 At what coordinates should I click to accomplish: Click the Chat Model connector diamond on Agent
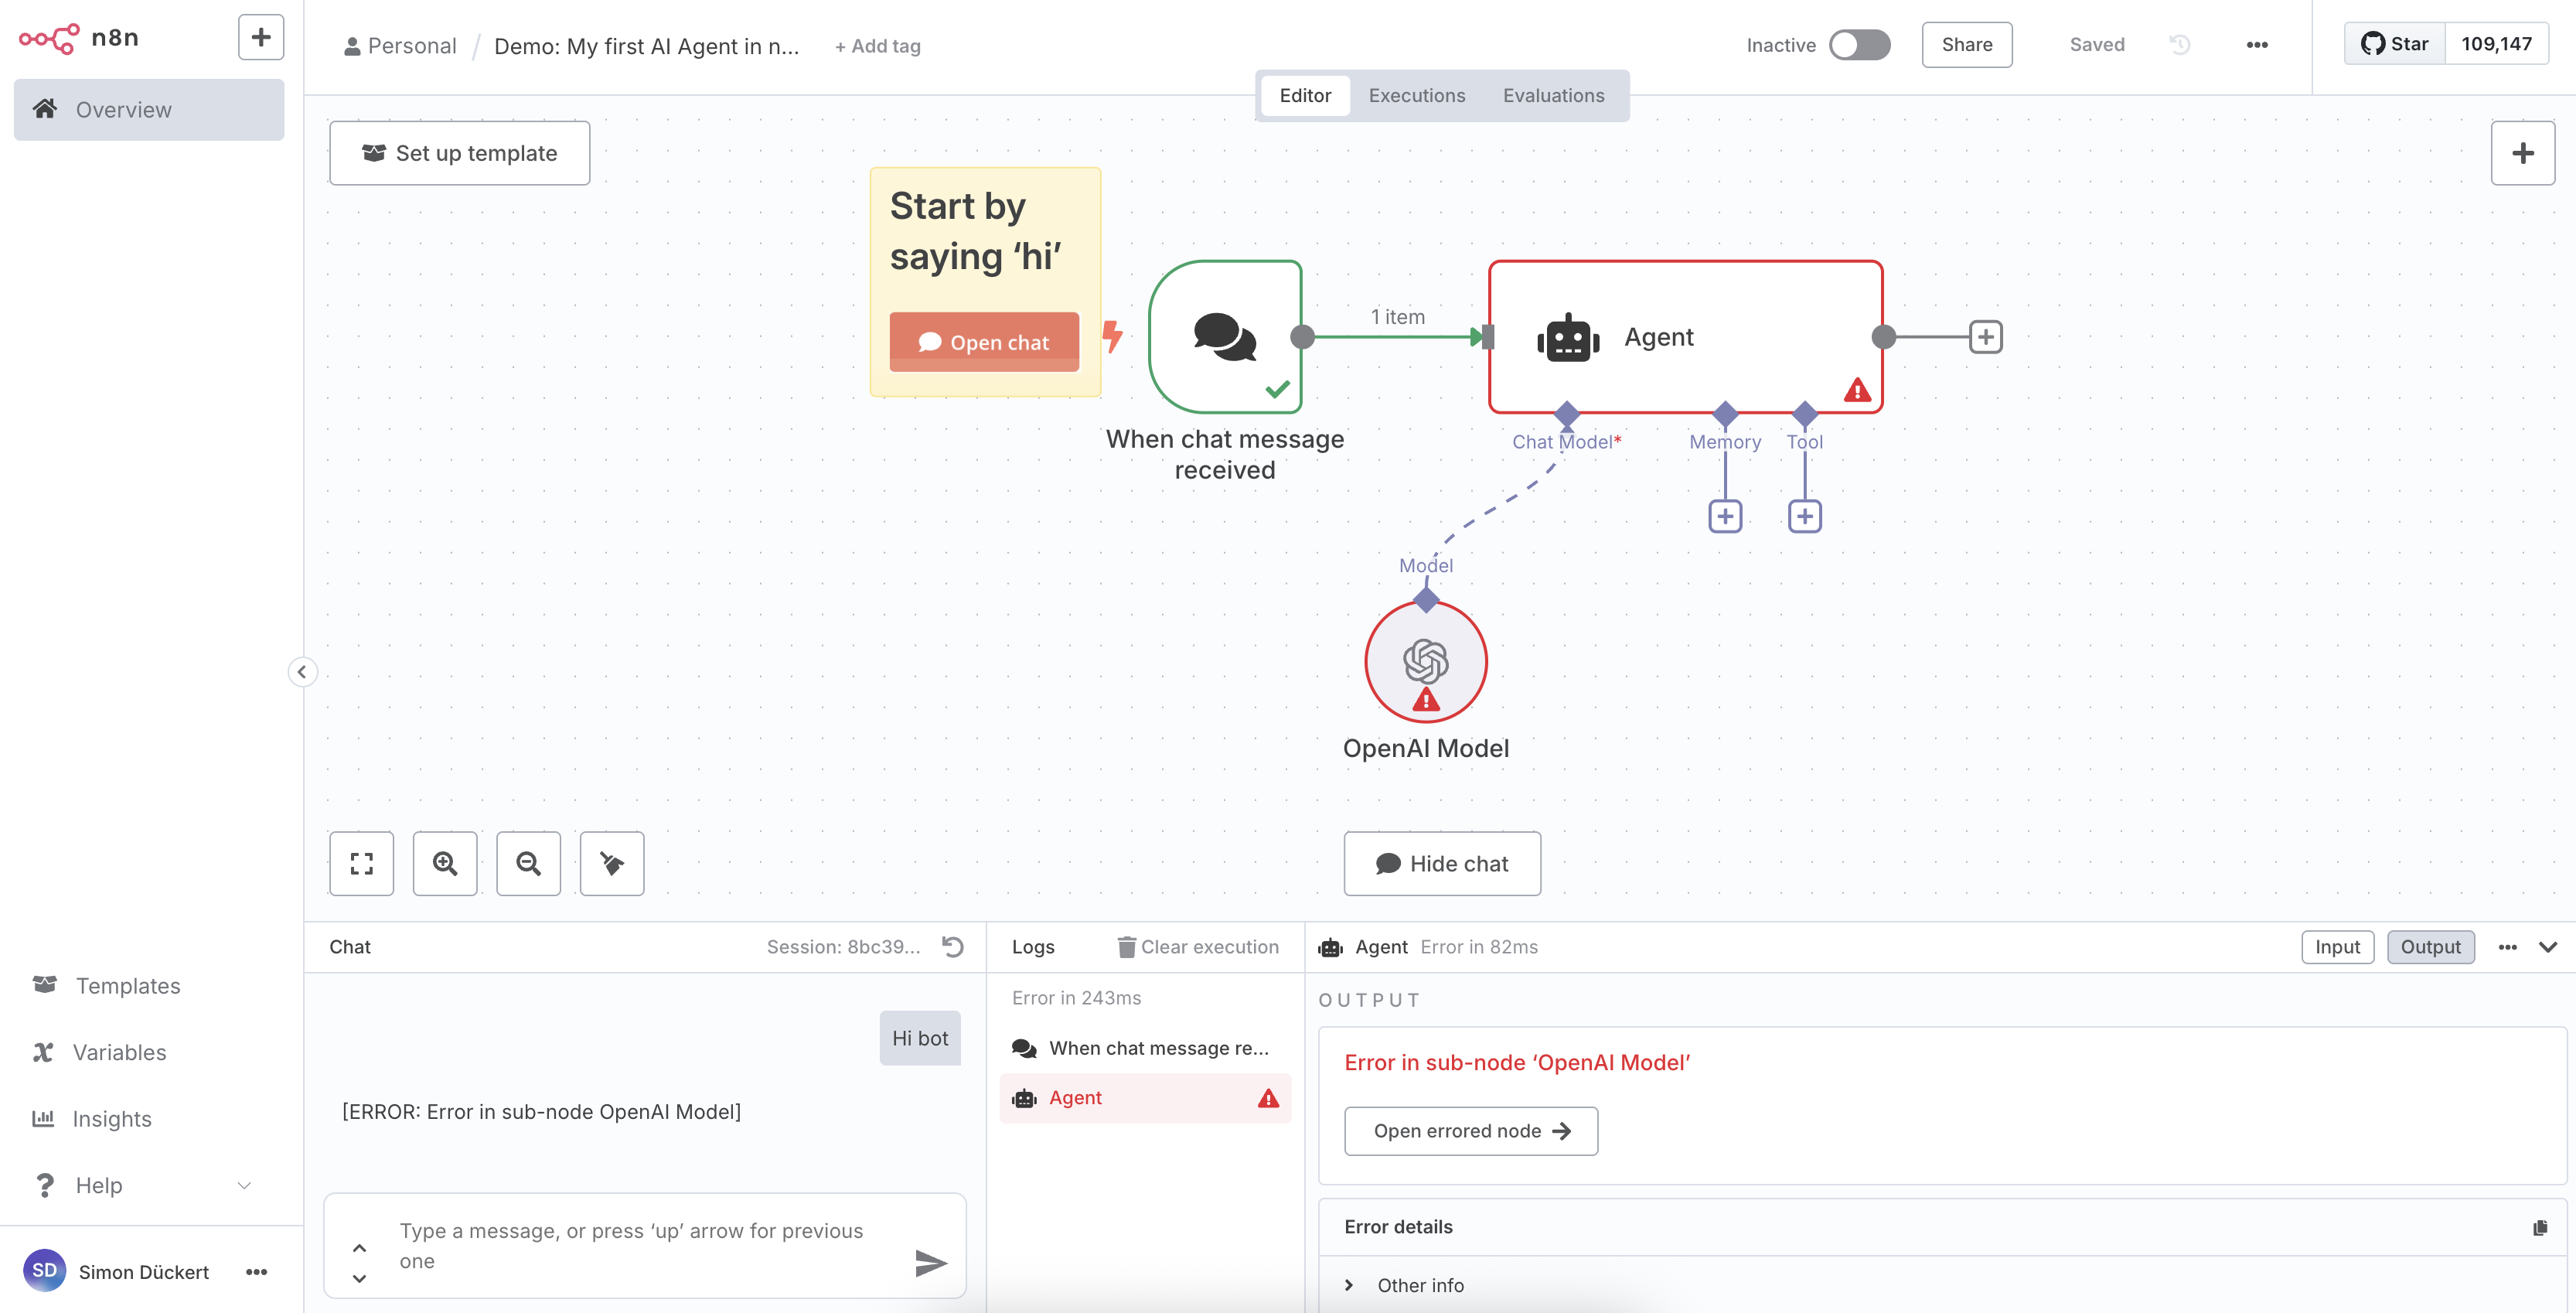1567,414
